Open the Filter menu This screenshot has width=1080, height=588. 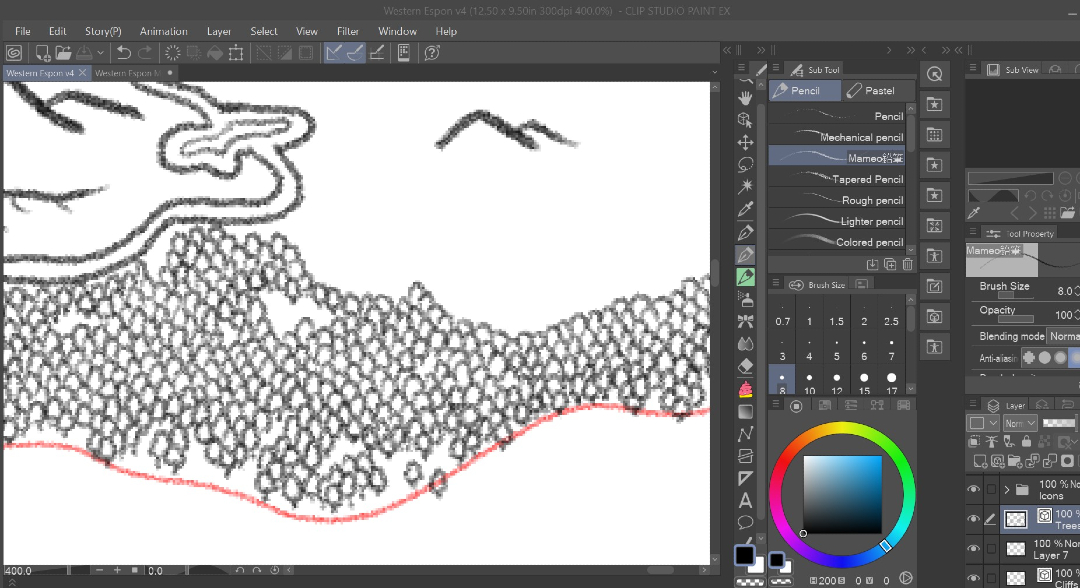point(347,31)
